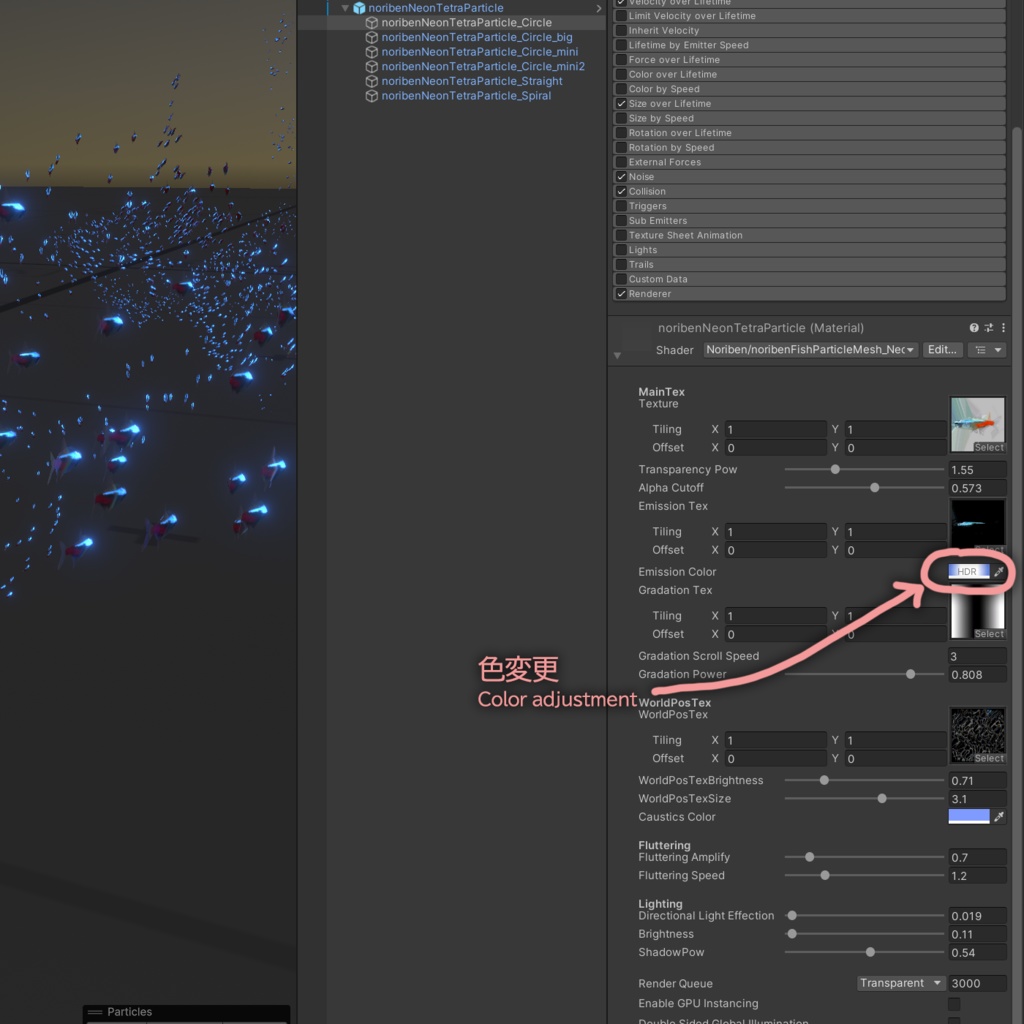The width and height of the screenshot is (1024, 1024).
Task: Click the Alpha Cutoff slider handle
Action: click(874, 488)
